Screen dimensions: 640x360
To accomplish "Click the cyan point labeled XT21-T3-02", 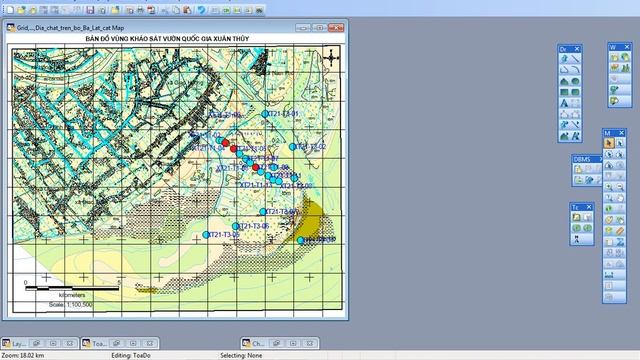I will click(292, 147).
